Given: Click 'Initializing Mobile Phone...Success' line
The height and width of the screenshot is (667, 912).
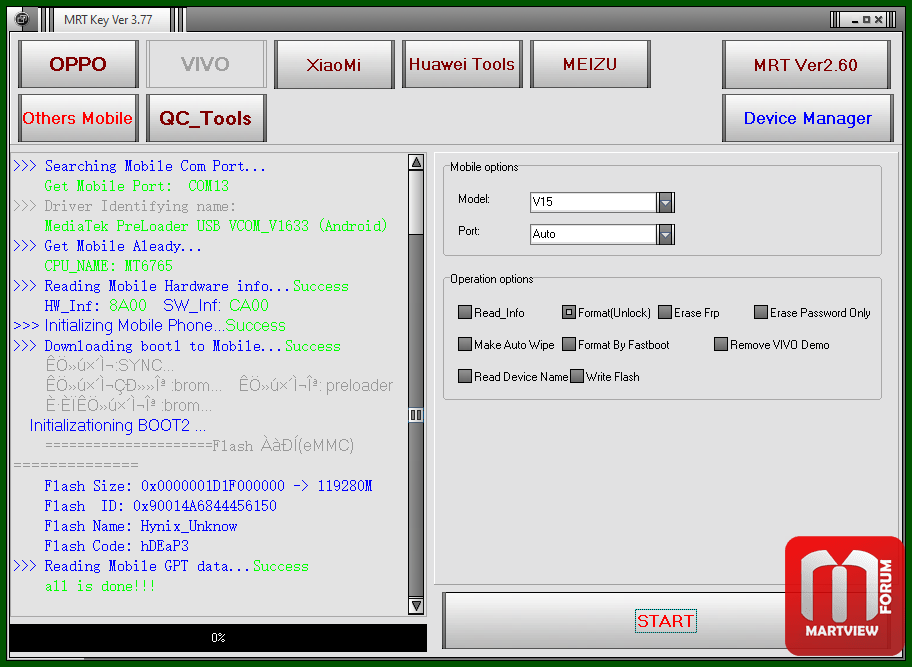Looking at the screenshot, I should (x=149, y=326).
